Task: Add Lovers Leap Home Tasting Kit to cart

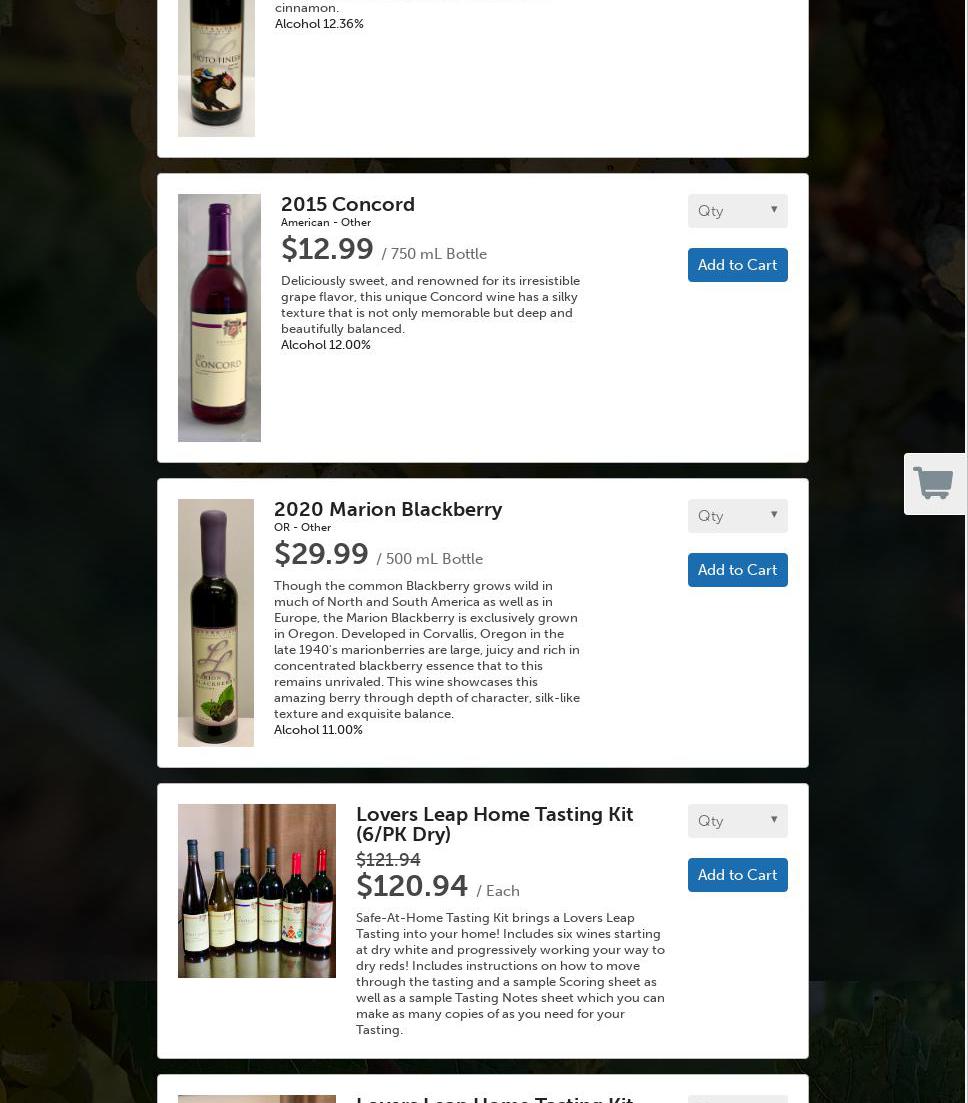Action: (737, 875)
